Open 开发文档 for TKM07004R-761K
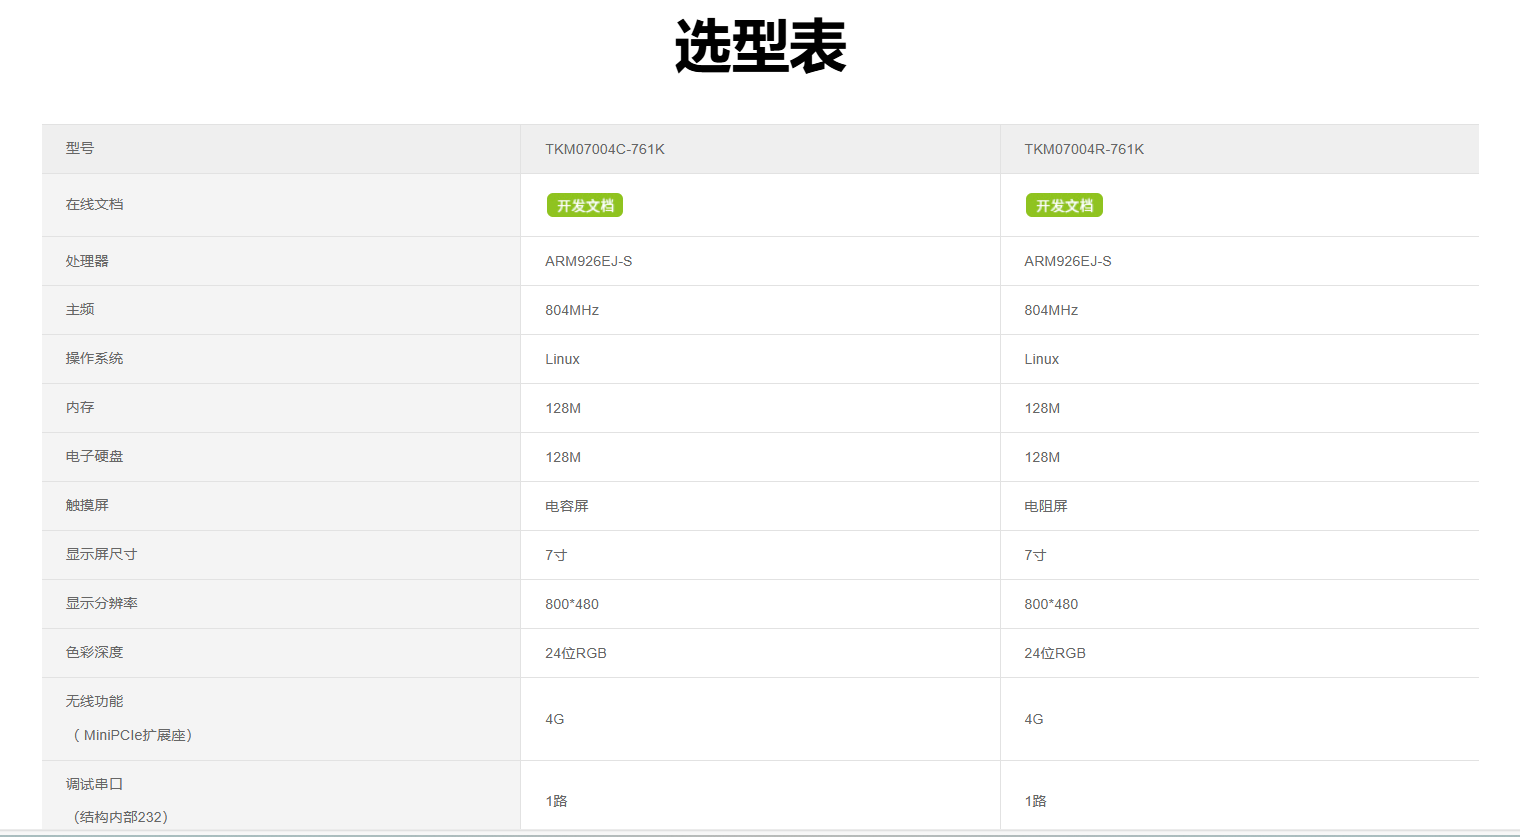 pyautogui.click(x=1064, y=205)
